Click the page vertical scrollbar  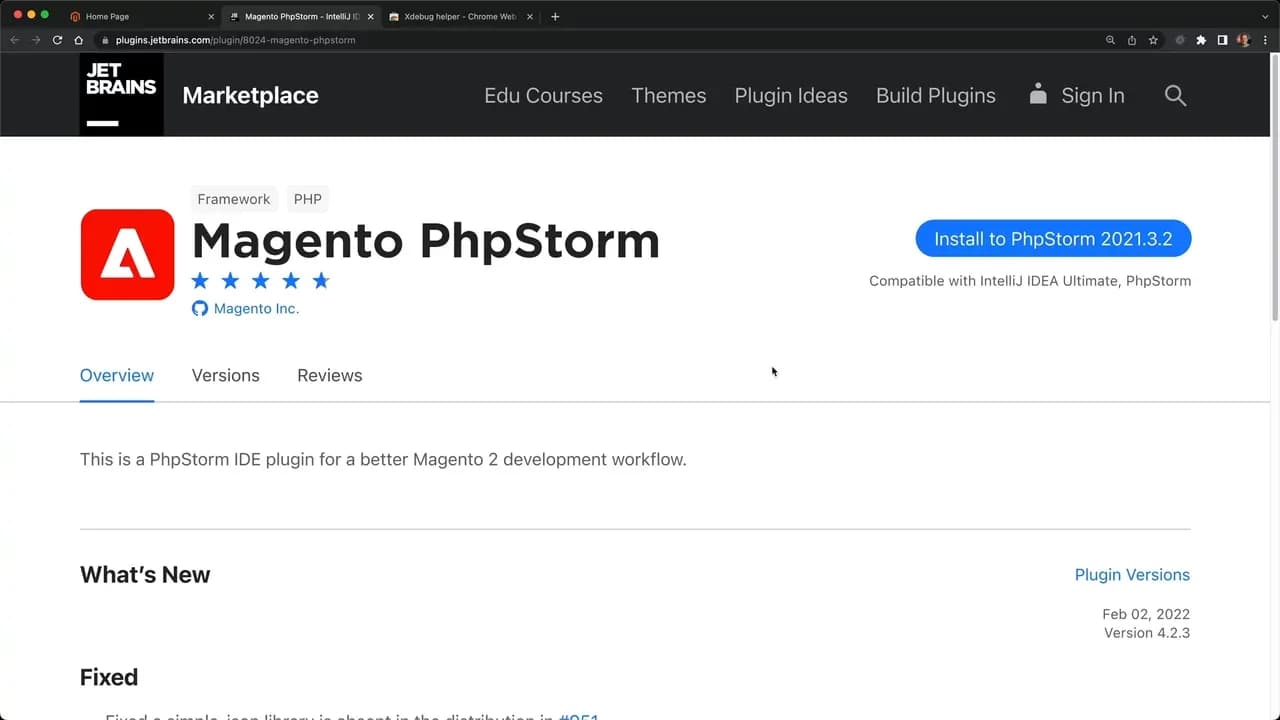1274,190
